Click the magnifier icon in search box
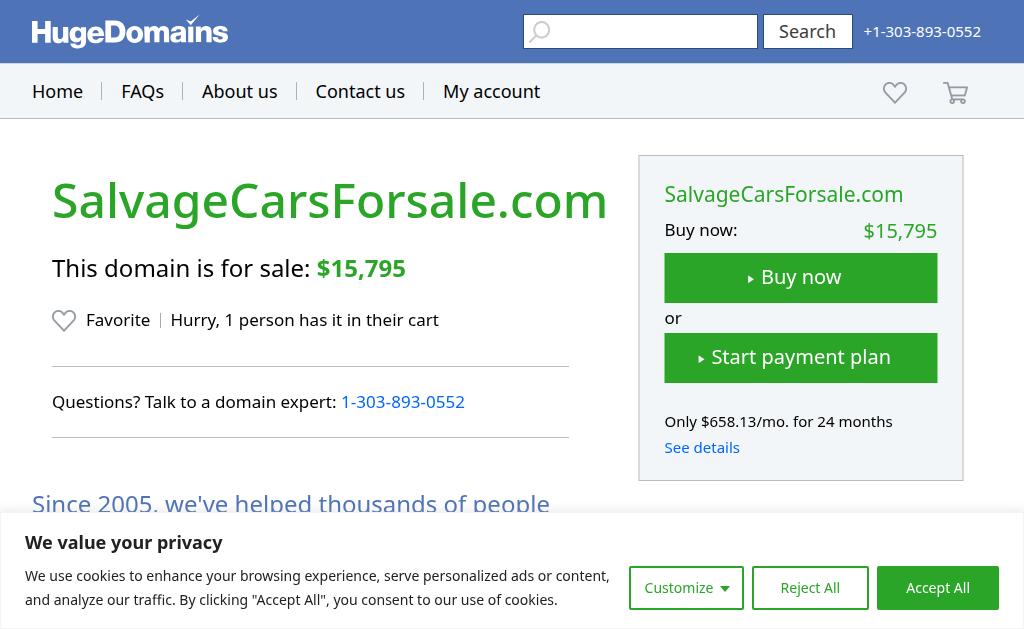Screen dimensions: 1024x629 point(540,32)
